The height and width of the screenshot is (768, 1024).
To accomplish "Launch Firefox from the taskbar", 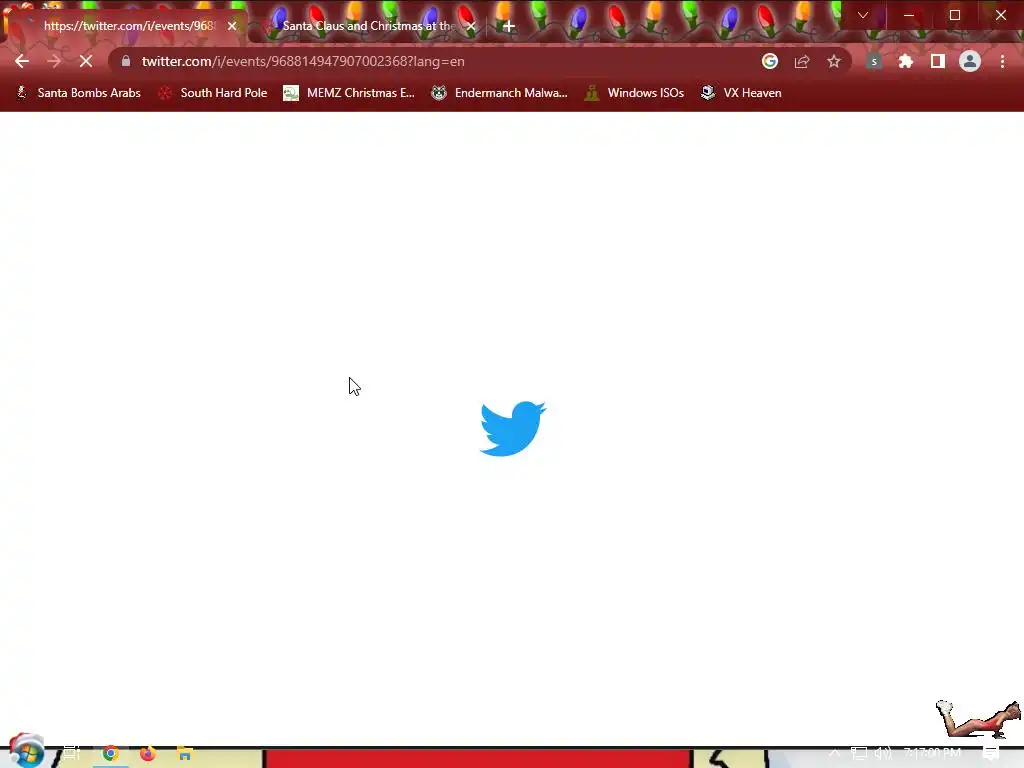I will 148,753.
